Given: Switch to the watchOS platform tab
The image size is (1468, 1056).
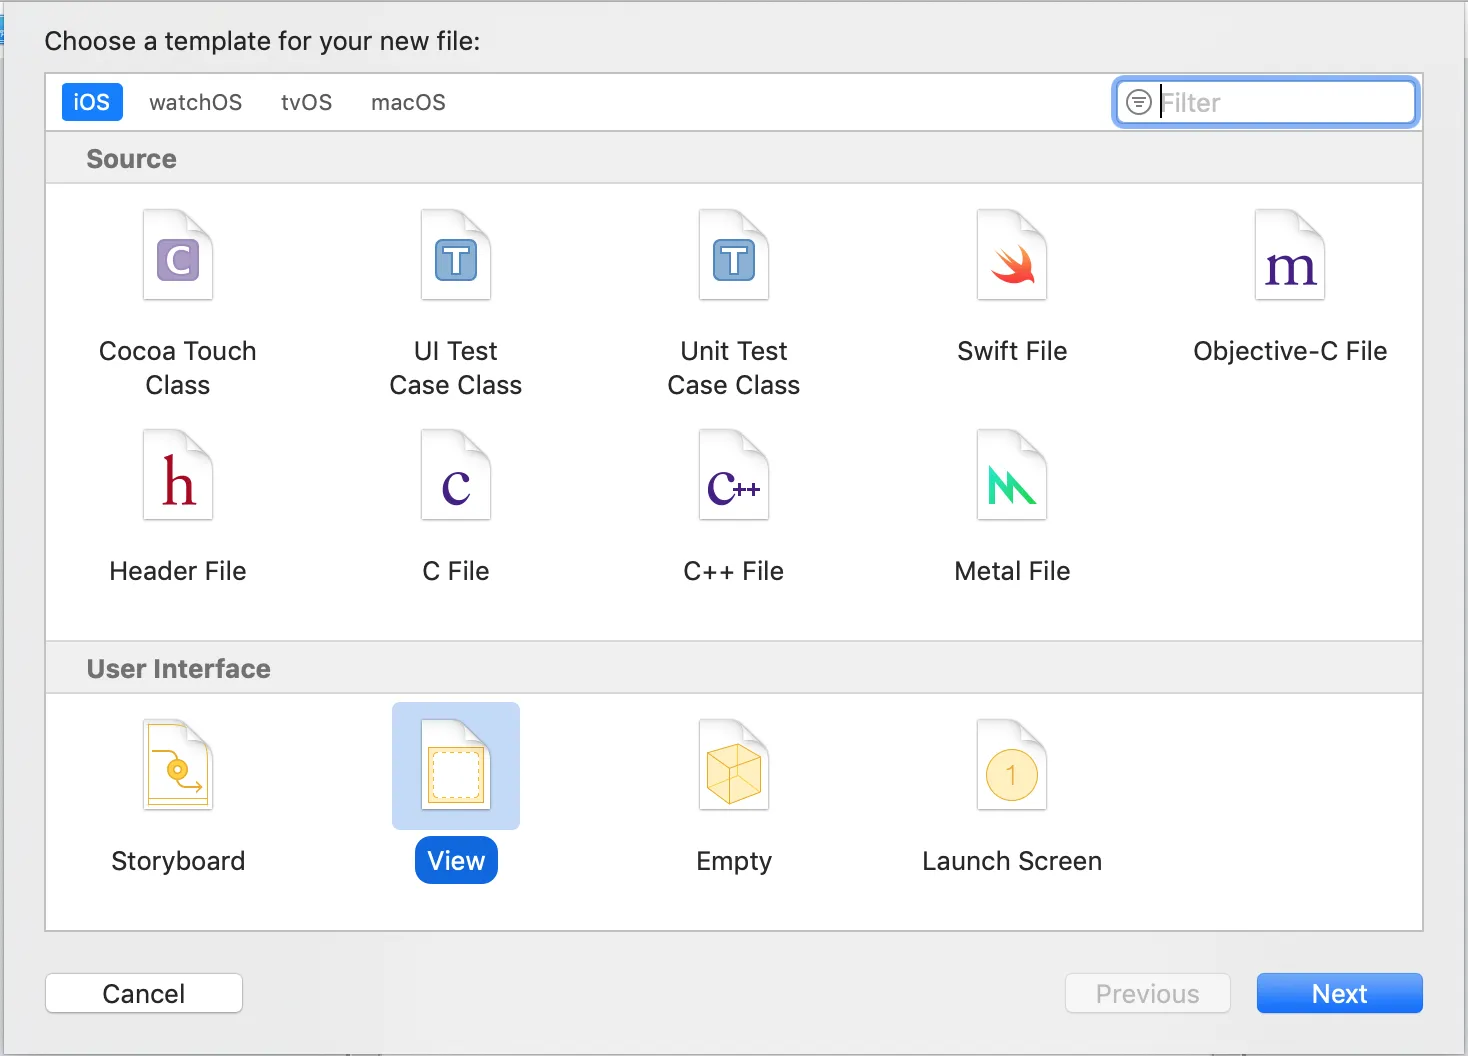Looking at the screenshot, I should click(x=196, y=102).
